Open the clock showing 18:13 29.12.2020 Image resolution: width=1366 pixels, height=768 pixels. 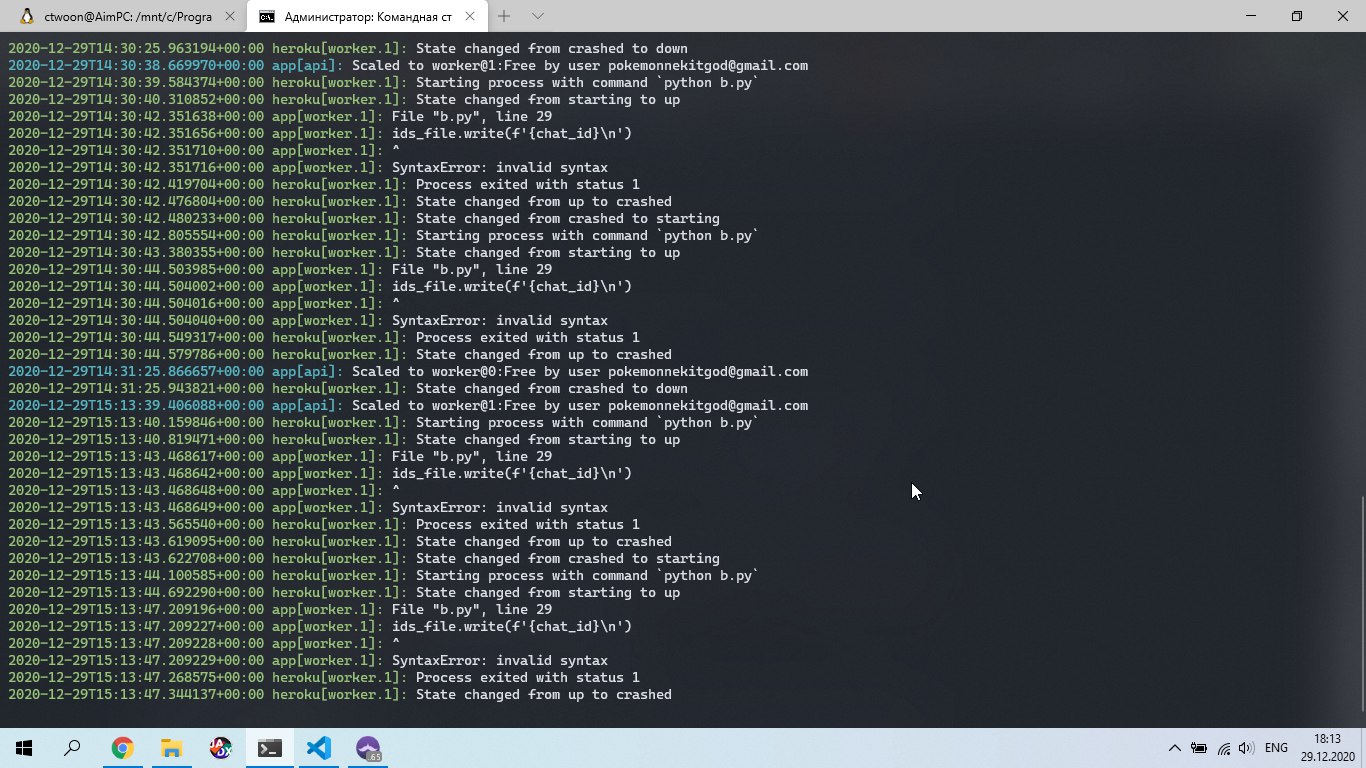click(1328, 748)
